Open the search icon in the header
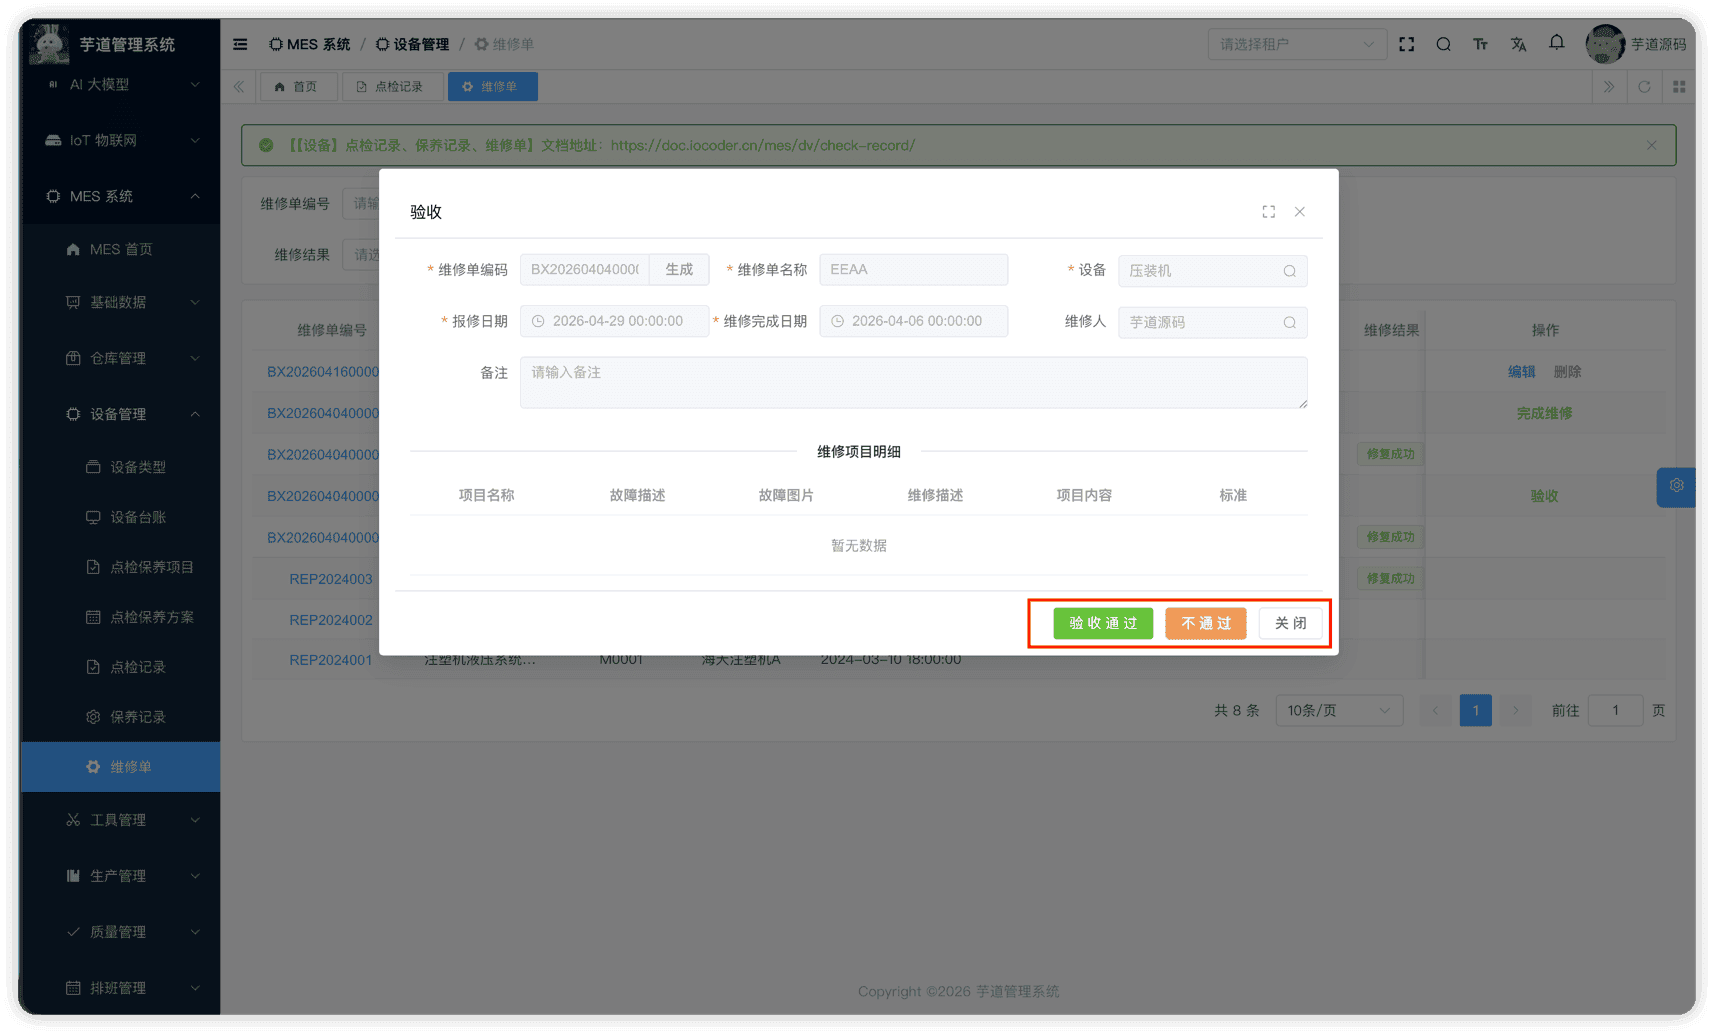This screenshot has width=1714, height=1033. (1443, 44)
